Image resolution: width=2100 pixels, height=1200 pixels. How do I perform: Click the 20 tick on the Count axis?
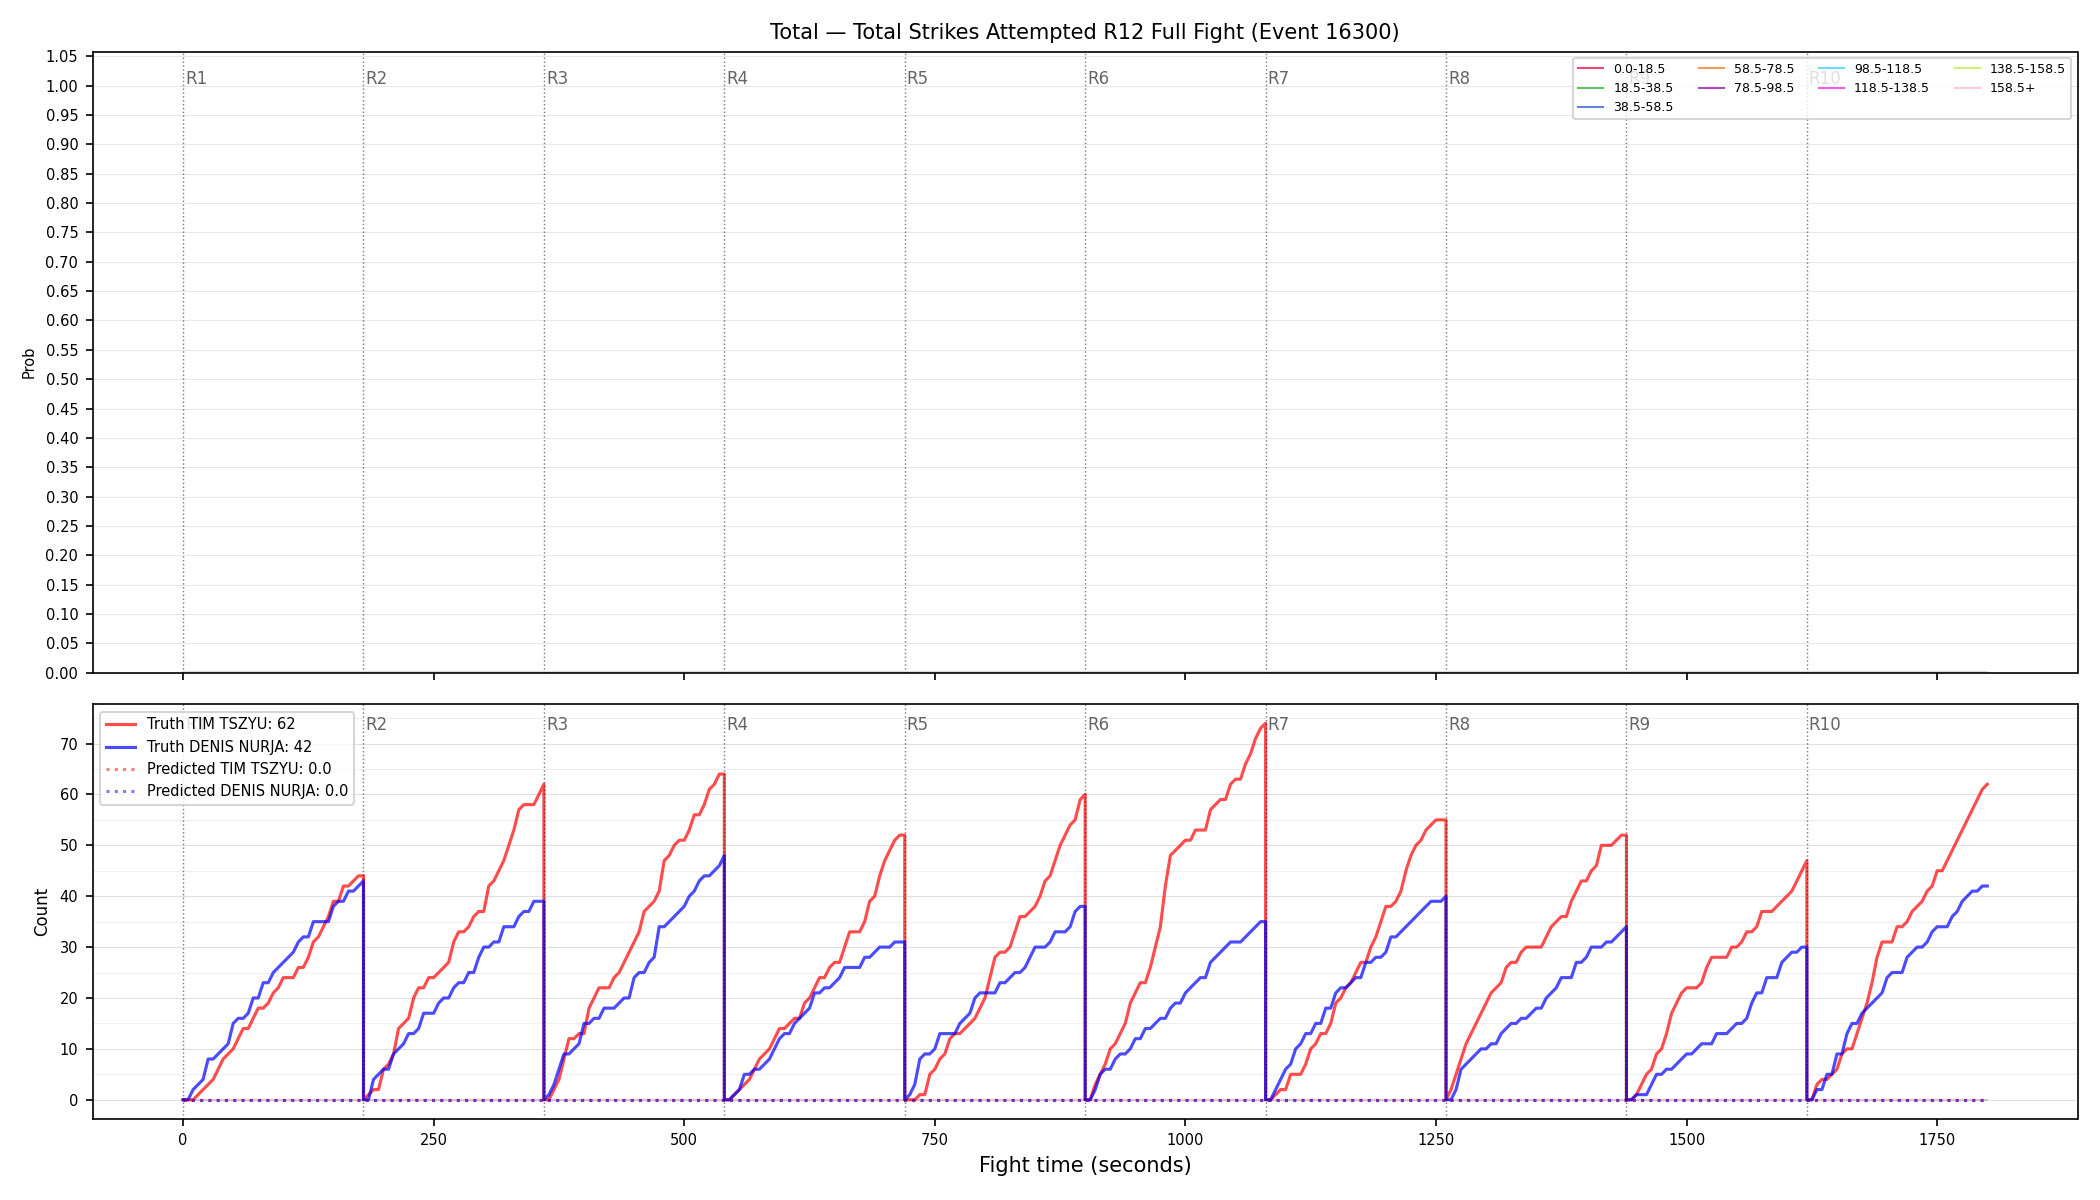pos(69,998)
